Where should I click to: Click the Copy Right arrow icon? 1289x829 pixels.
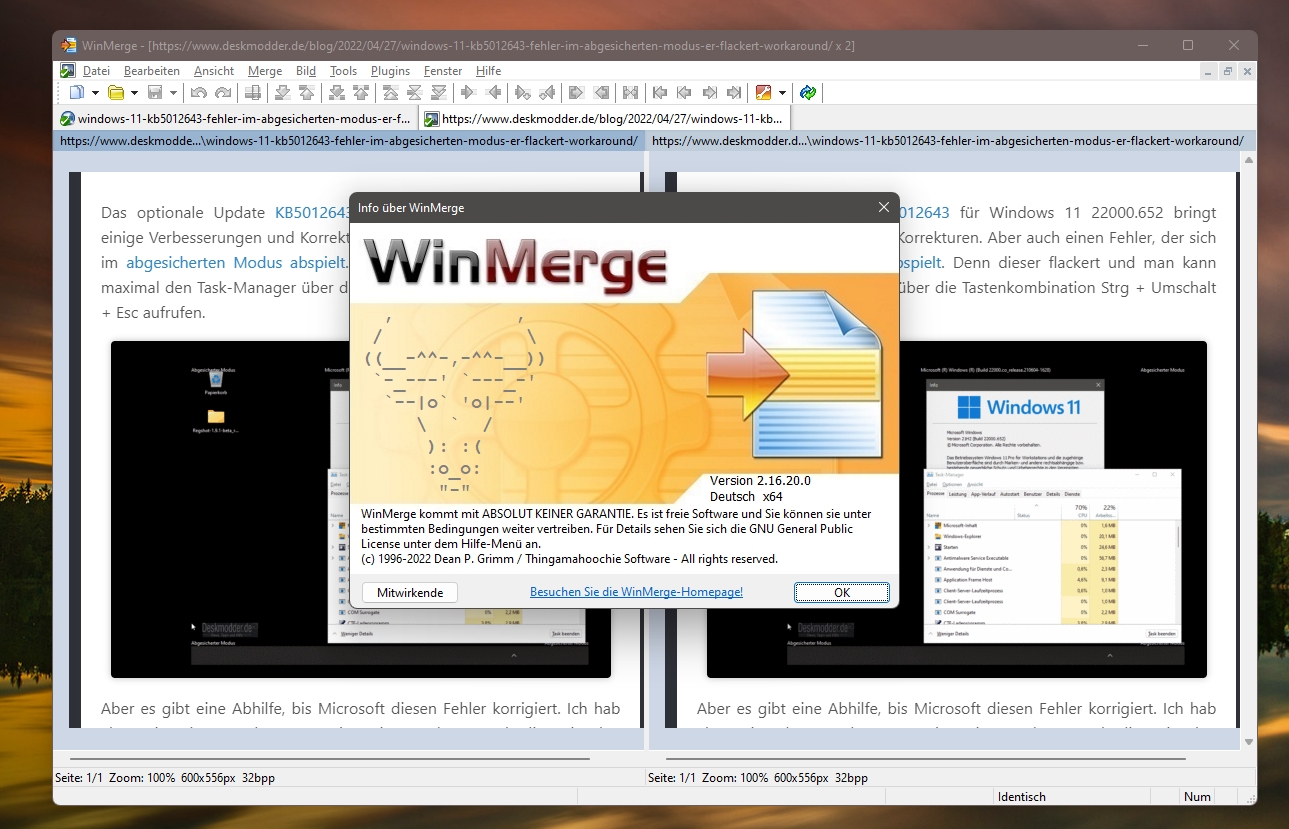pos(467,93)
